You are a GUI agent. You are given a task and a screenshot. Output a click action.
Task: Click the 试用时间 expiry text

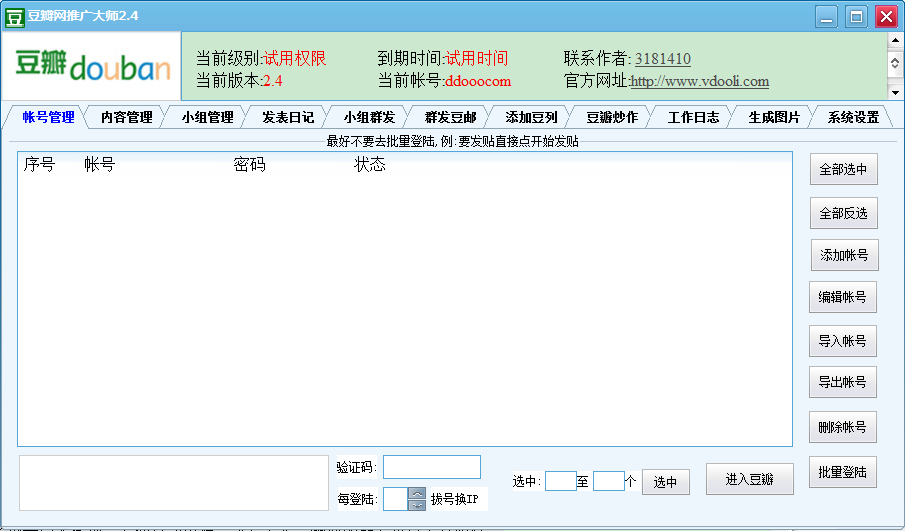tap(477, 58)
